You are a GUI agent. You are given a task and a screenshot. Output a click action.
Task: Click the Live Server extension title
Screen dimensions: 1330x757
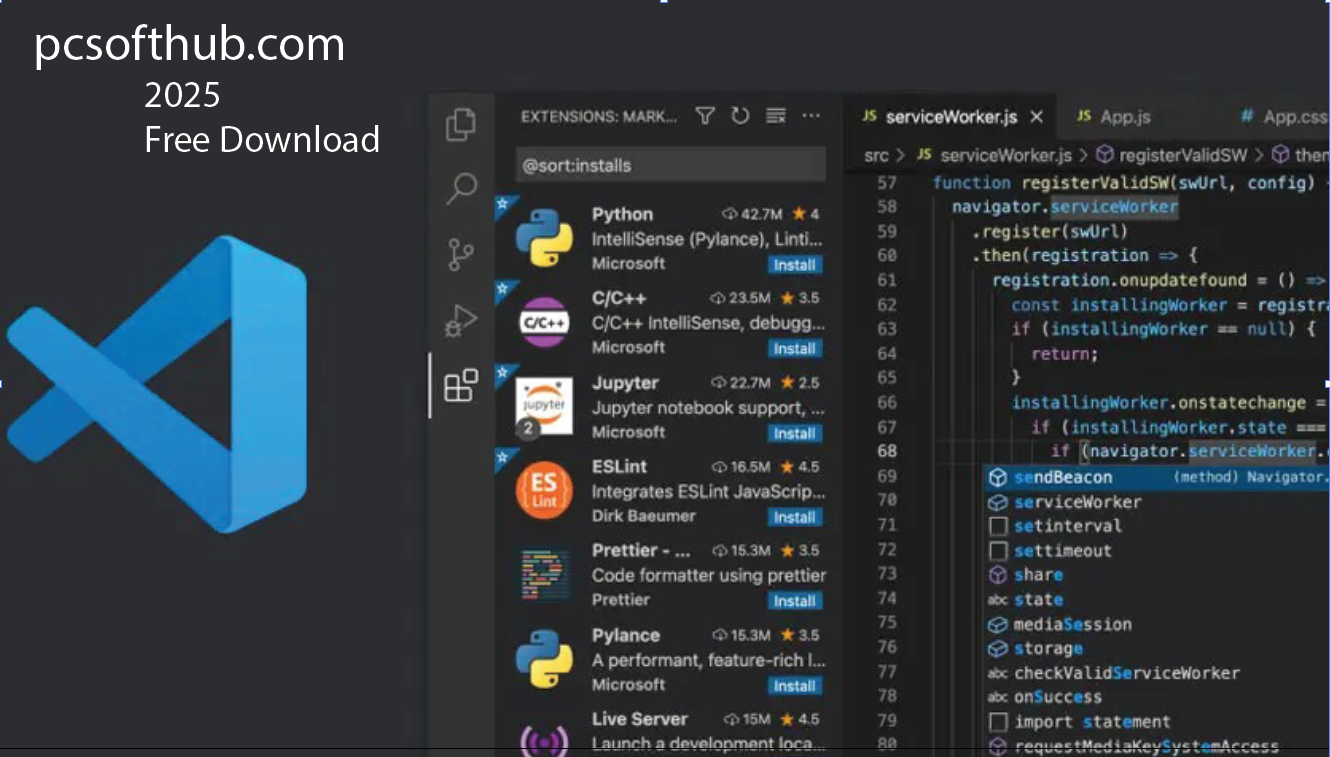(640, 719)
